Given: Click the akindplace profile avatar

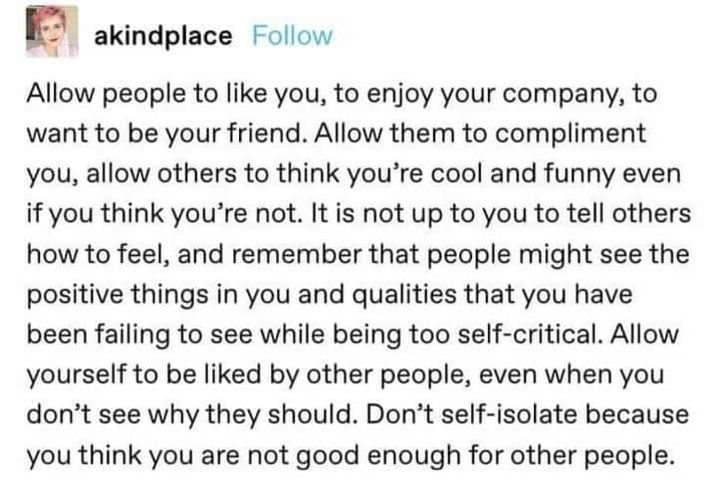Looking at the screenshot, I should pos(52,32).
